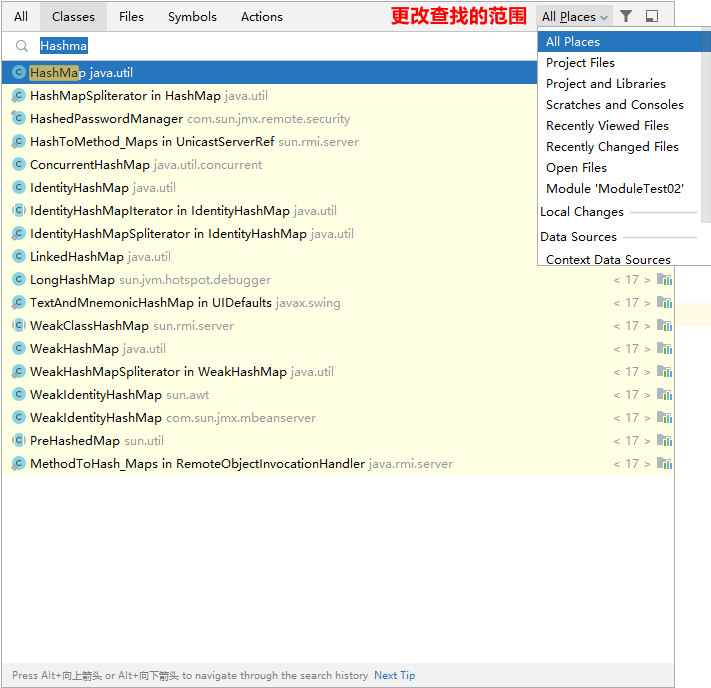Select LongHashMap sun.jvm.hotspot.debugger result

pyautogui.click(x=338, y=280)
